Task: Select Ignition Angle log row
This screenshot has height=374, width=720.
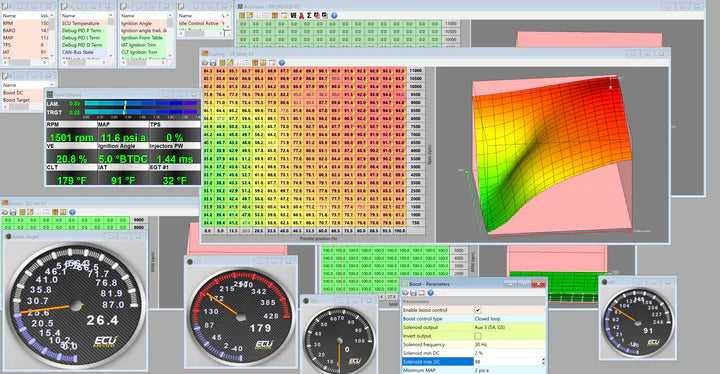Action: point(143,23)
